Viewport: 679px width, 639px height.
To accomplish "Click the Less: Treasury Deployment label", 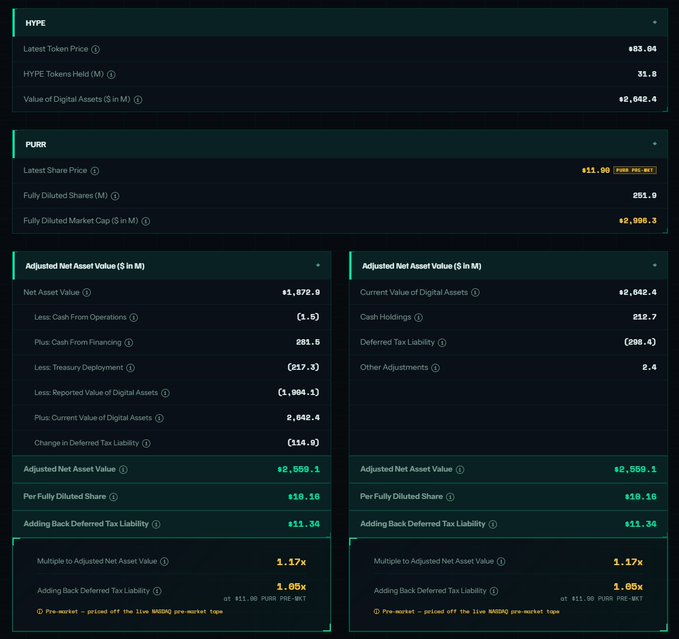I will [x=79, y=367].
